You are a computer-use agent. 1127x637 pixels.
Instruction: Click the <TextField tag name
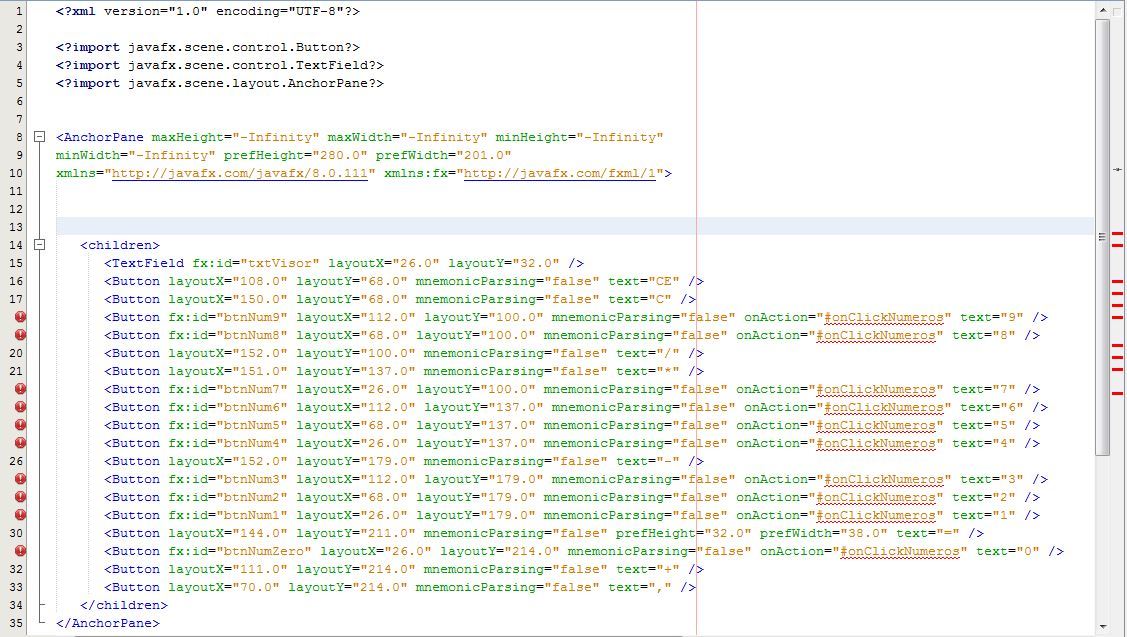144,263
